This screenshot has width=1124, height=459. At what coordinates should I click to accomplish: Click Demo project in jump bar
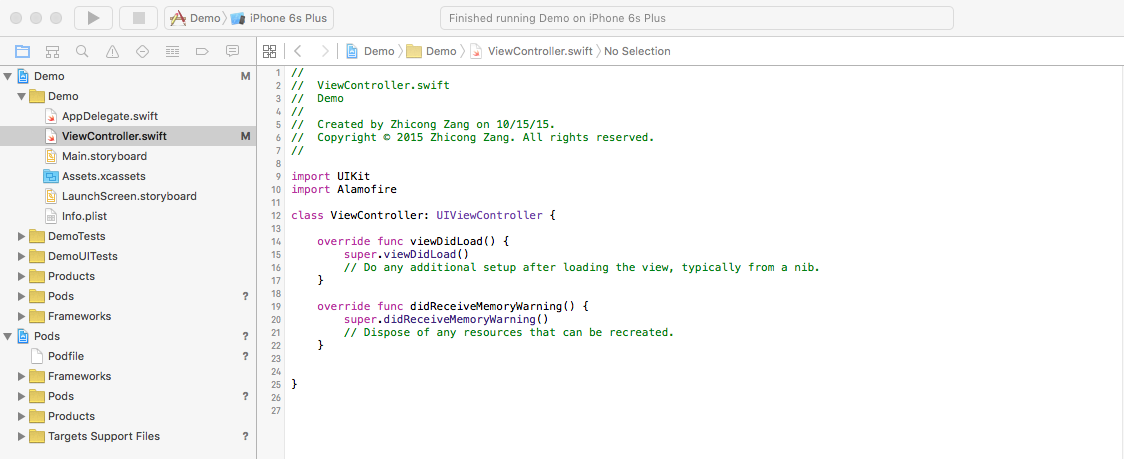[371, 51]
